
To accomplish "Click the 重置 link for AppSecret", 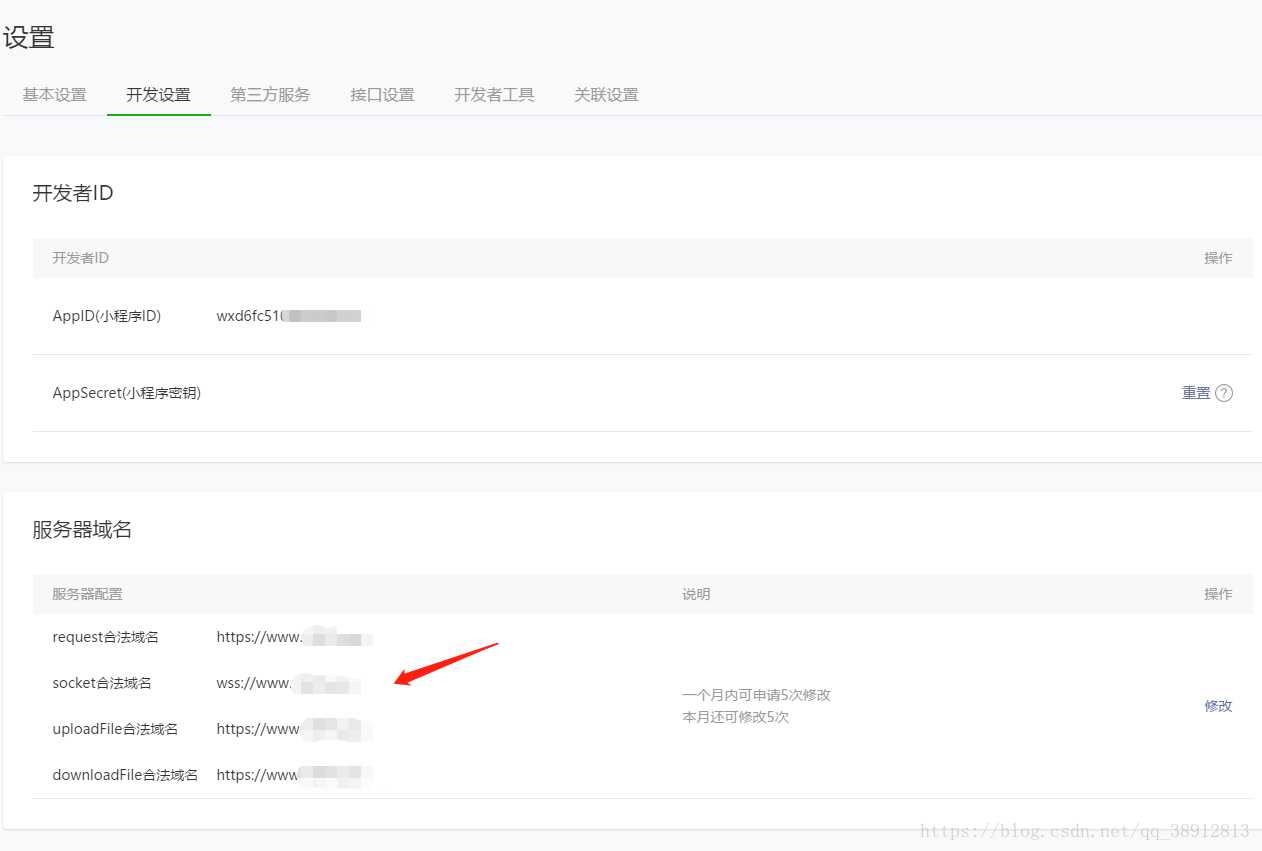I will [1196, 393].
